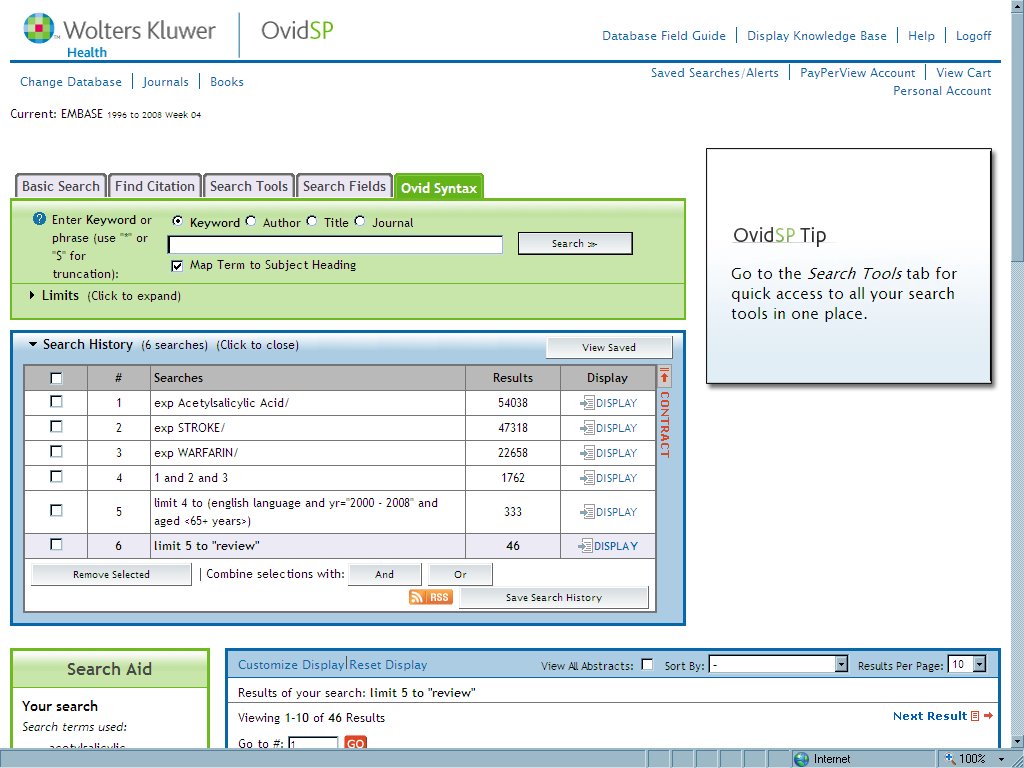1024x768 pixels.
Task: Combine selections with And button
Action: [385, 574]
